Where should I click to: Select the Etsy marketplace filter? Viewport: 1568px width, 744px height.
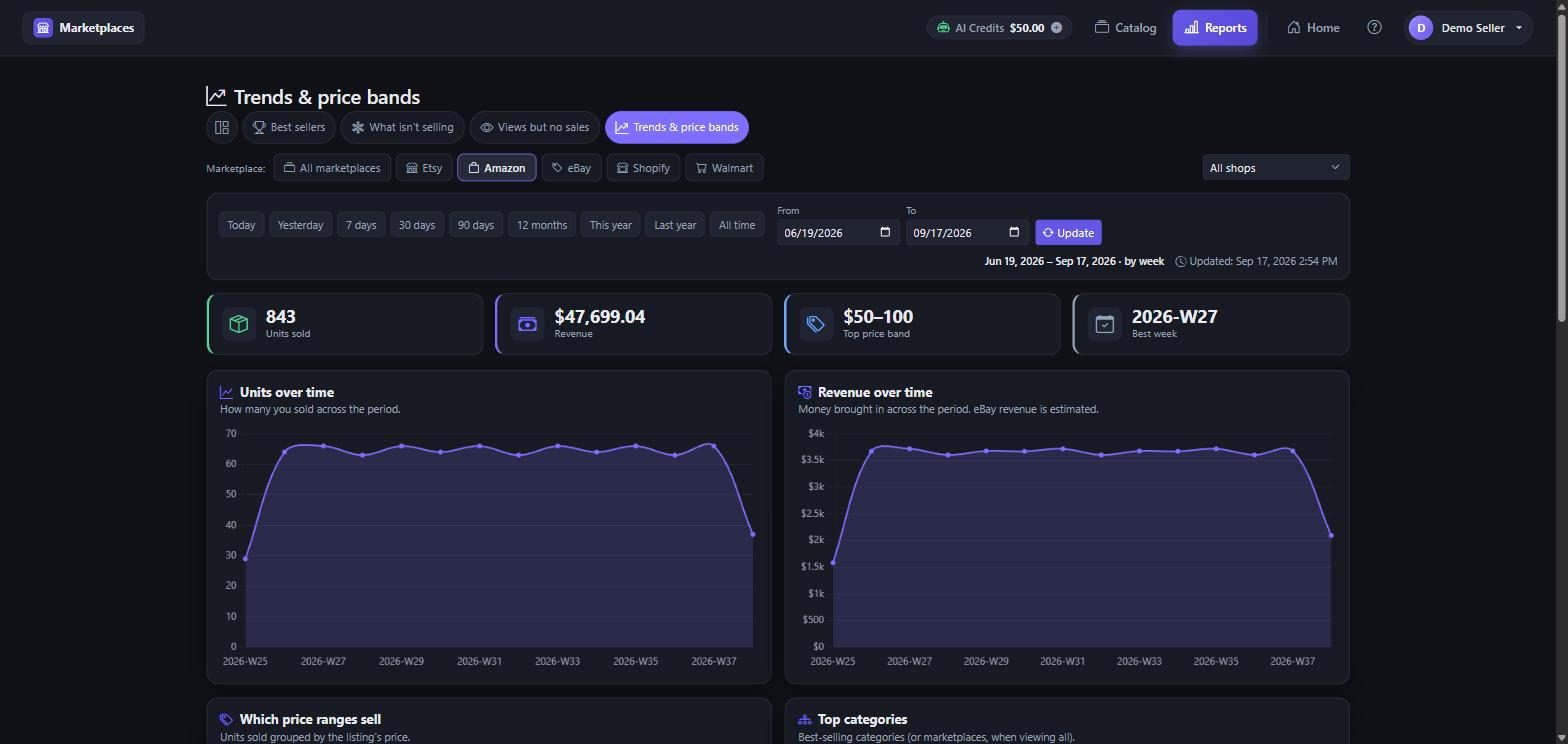(424, 168)
